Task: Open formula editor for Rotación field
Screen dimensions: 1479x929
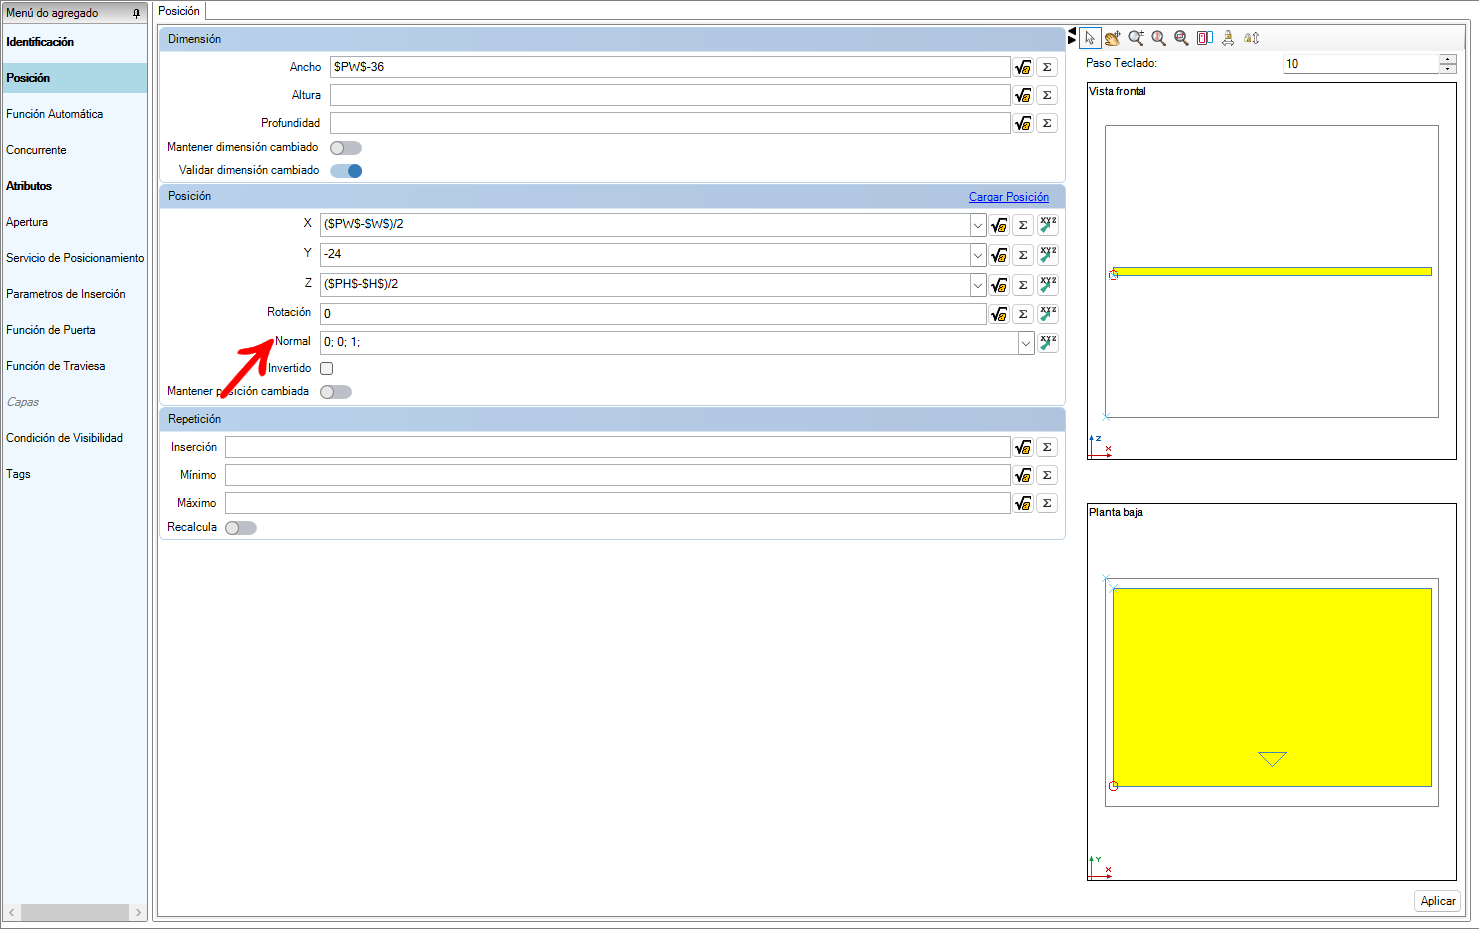Action: coord(999,314)
